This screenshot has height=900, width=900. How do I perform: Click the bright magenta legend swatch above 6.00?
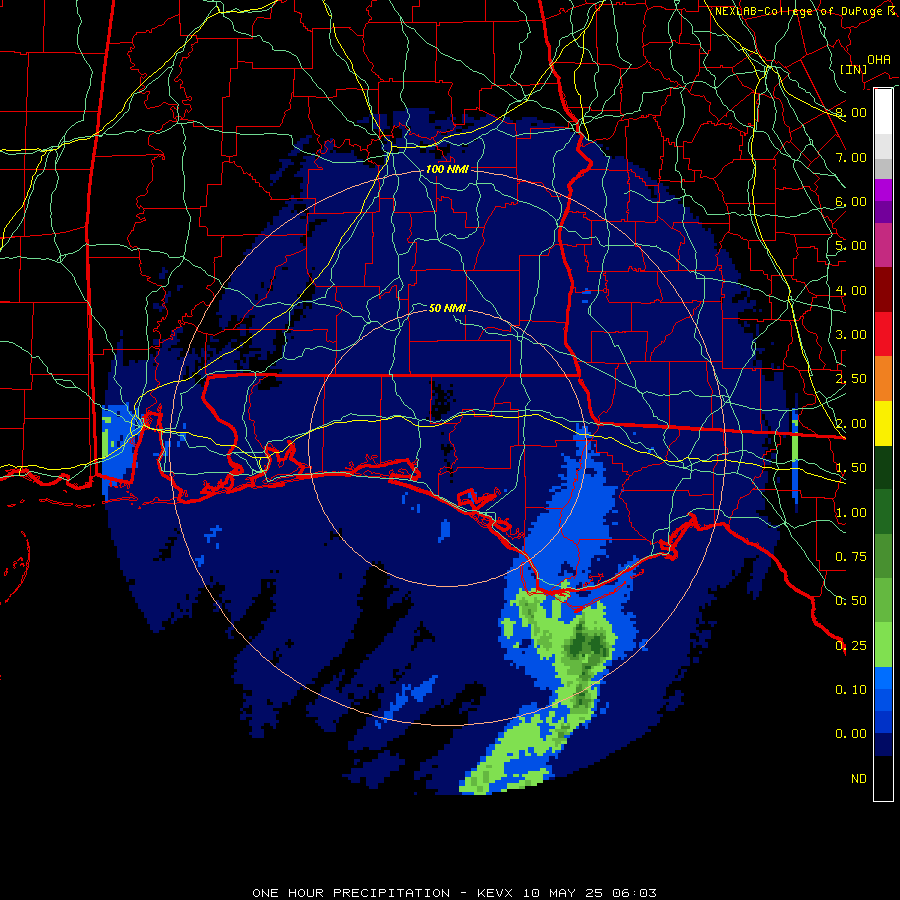(883, 190)
